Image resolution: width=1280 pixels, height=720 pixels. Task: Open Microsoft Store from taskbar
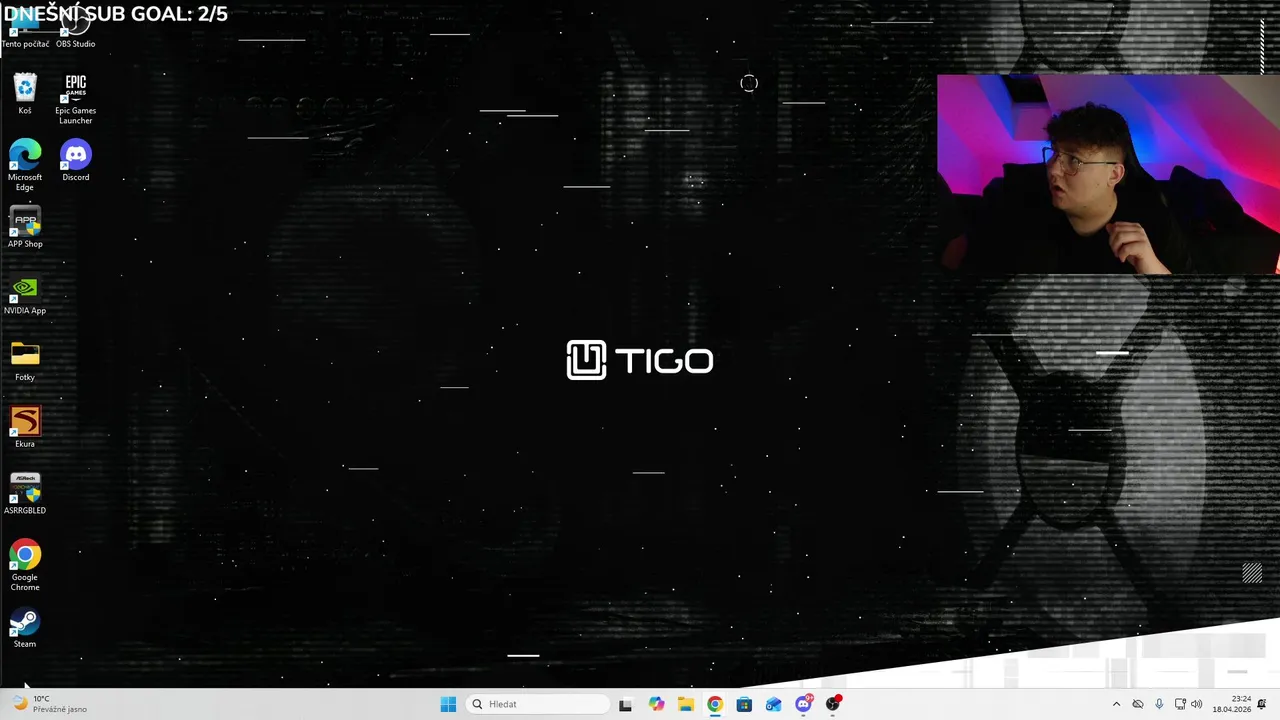[744, 704]
